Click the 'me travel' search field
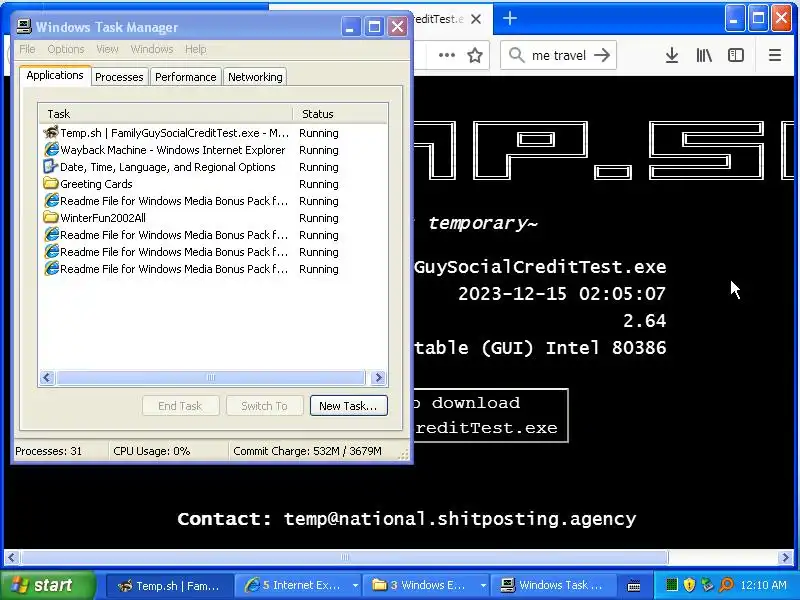Viewport: 800px width, 600px height. coord(558,55)
